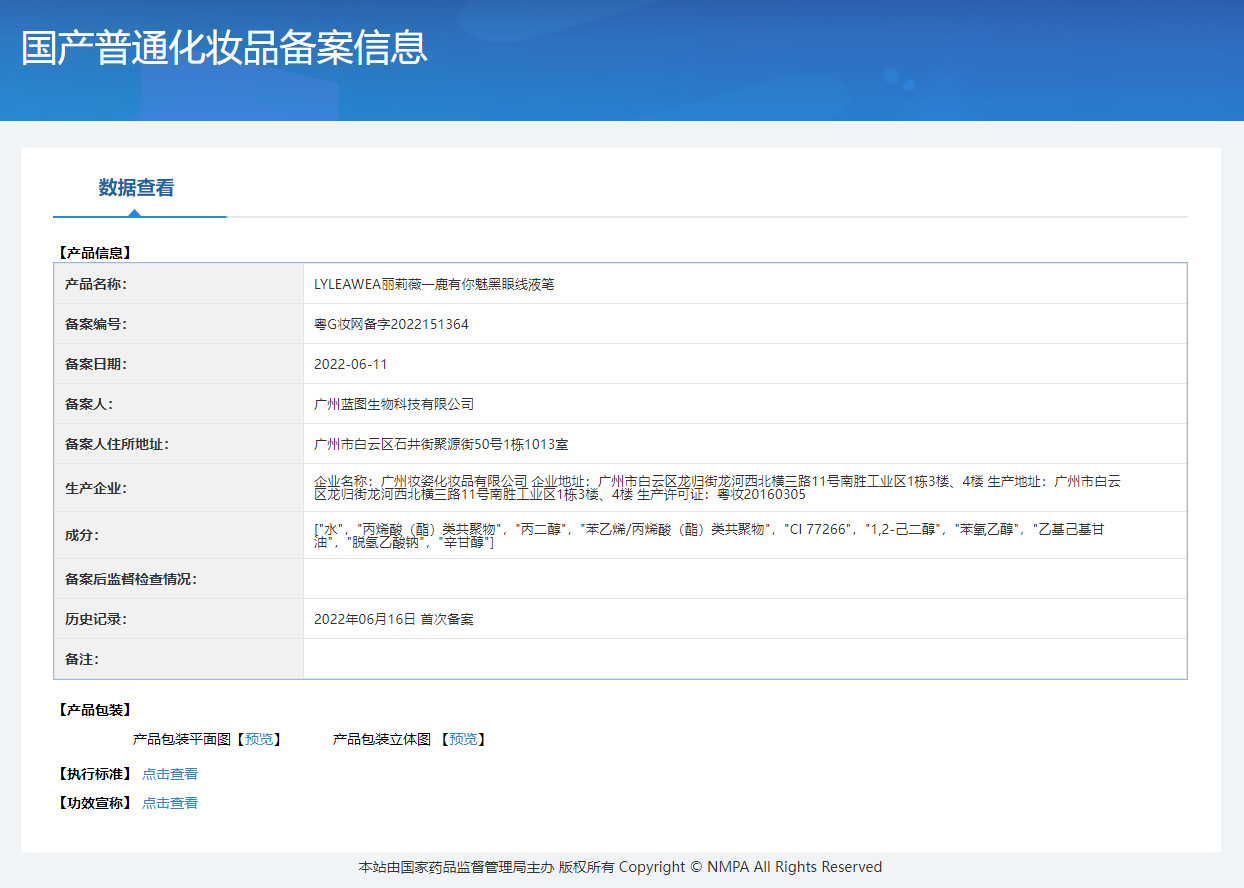
Task: Select the date 2022-06-11
Action: click(x=350, y=364)
